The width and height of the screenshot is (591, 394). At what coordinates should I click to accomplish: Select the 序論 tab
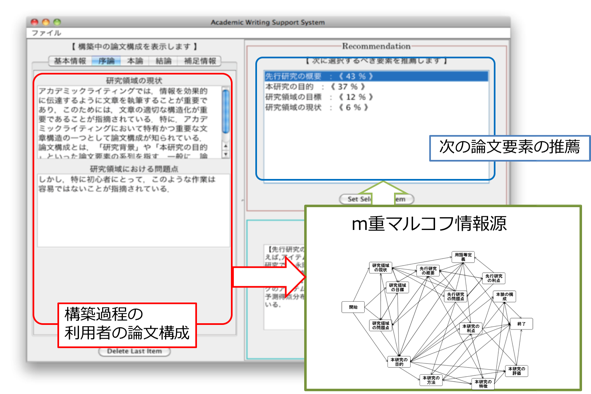106,61
